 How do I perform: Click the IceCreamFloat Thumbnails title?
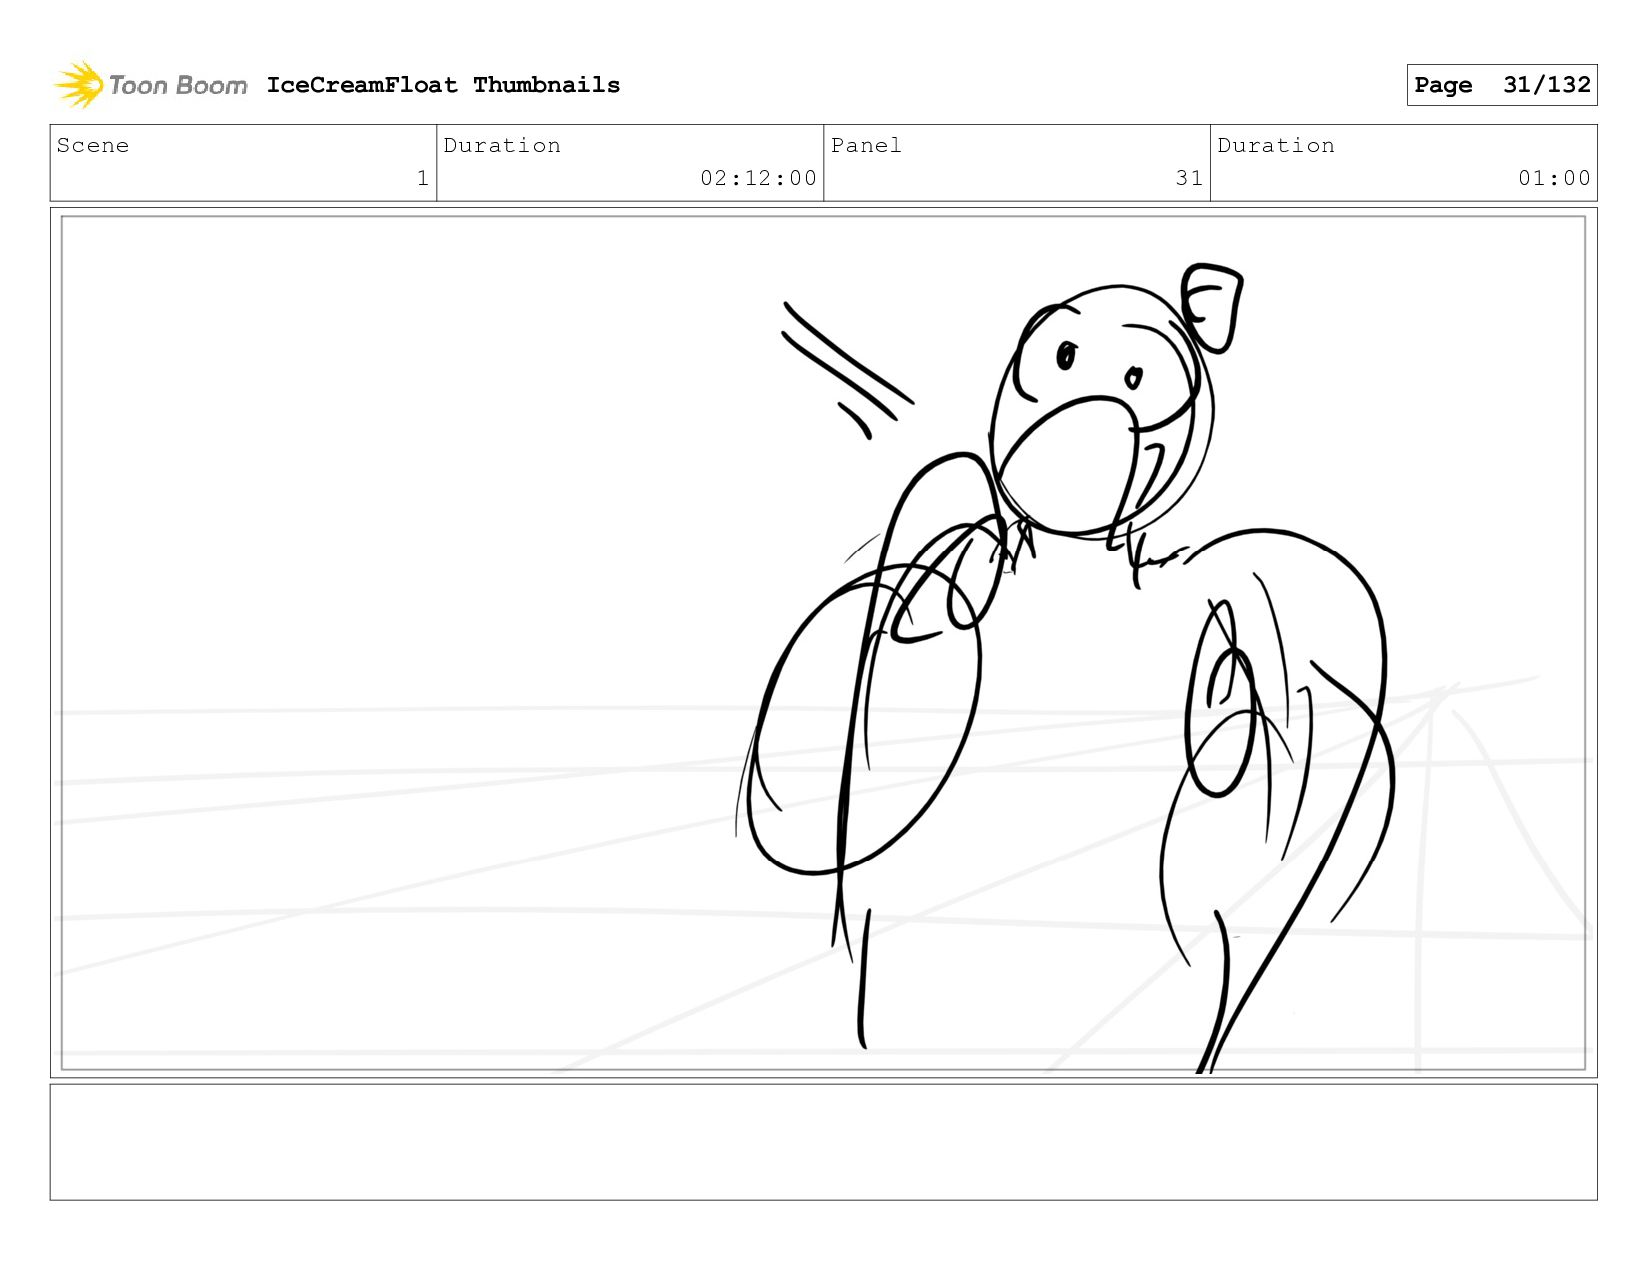(x=443, y=85)
